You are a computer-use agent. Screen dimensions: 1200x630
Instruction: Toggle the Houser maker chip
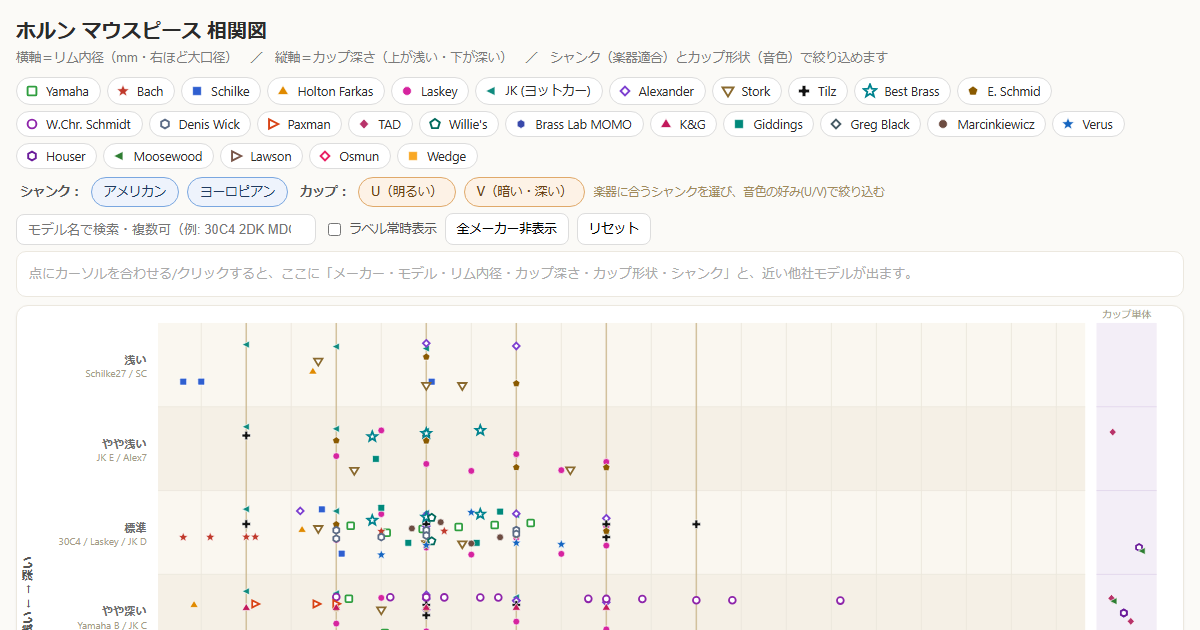(x=57, y=156)
